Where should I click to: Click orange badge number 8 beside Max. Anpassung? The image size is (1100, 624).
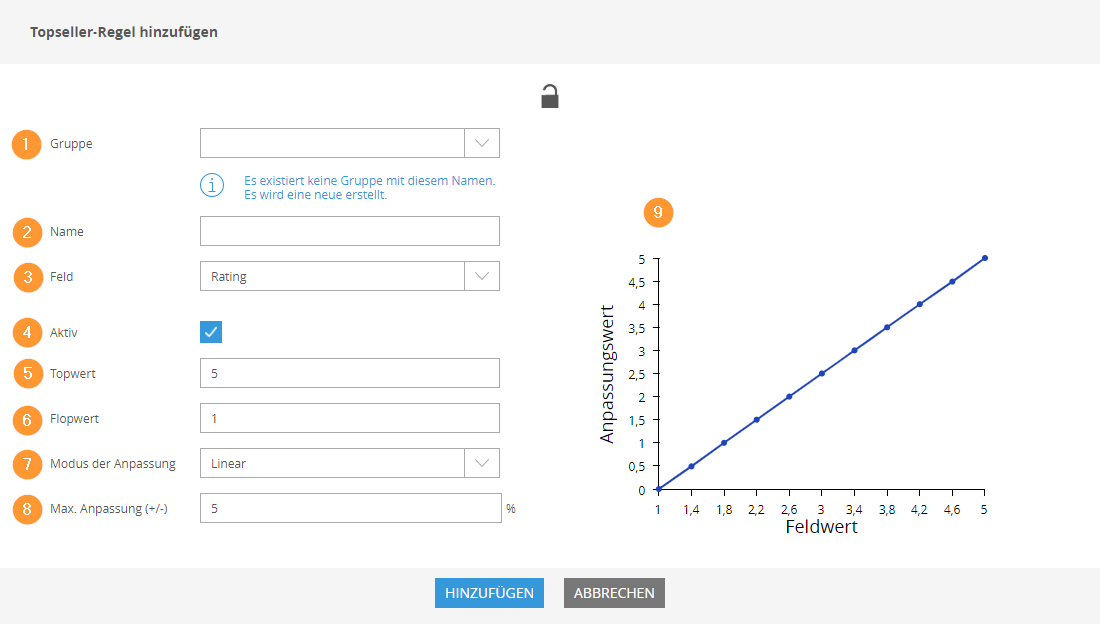(27, 509)
